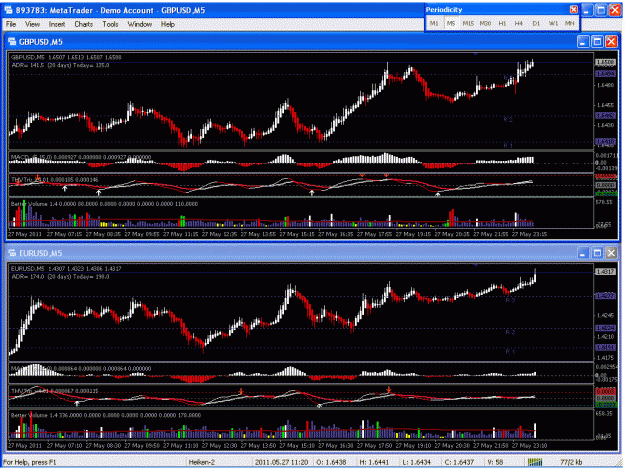The image size is (625, 470).
Task: Open the Charts menu
Action: pos(83,24)
